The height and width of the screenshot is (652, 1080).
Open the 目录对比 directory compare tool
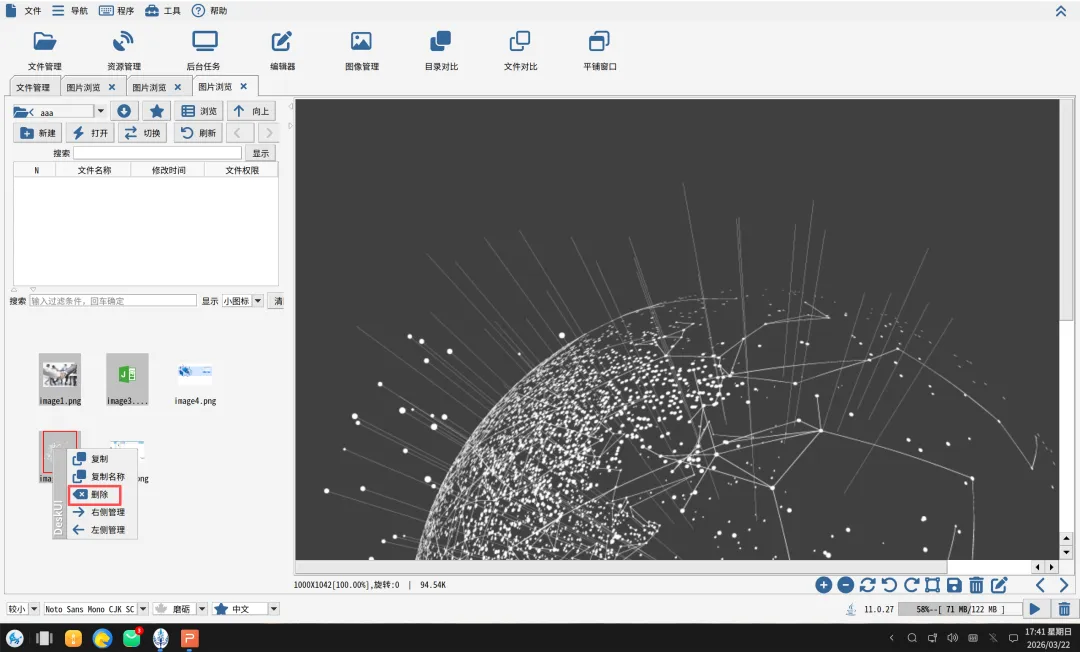pyautogui.click(x=441, y=50)
